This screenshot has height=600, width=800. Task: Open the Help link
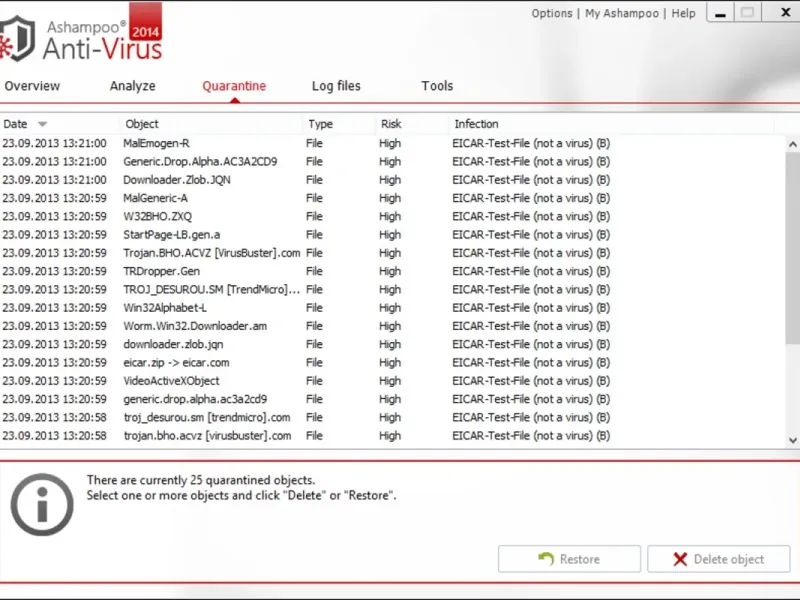coord(683,13)
